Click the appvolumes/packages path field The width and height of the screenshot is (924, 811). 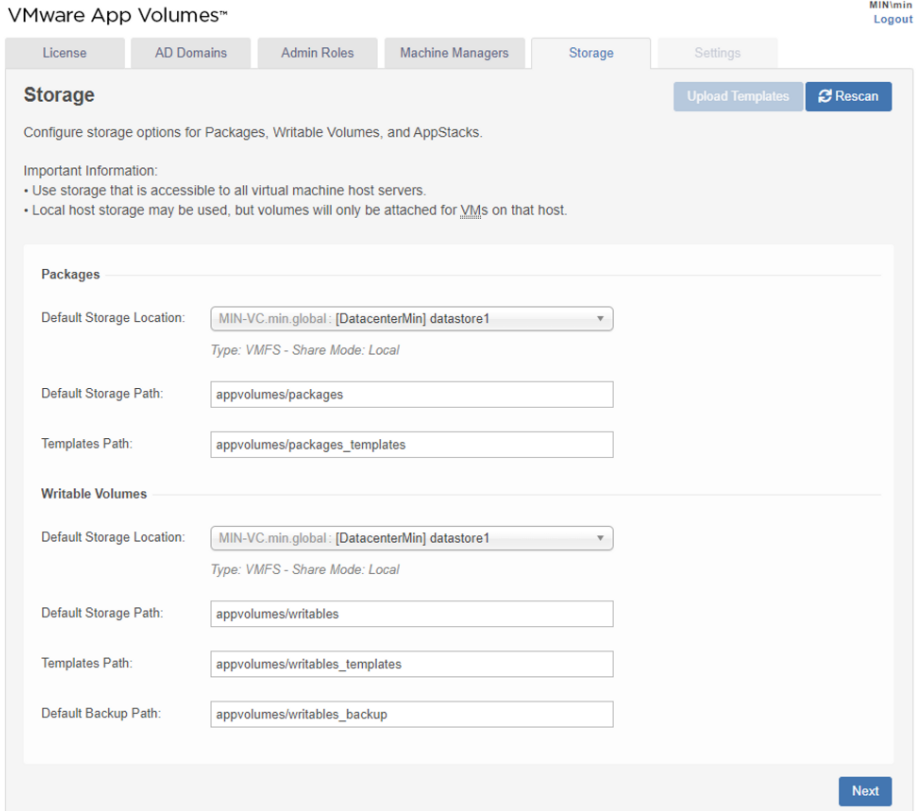[412, 394]
